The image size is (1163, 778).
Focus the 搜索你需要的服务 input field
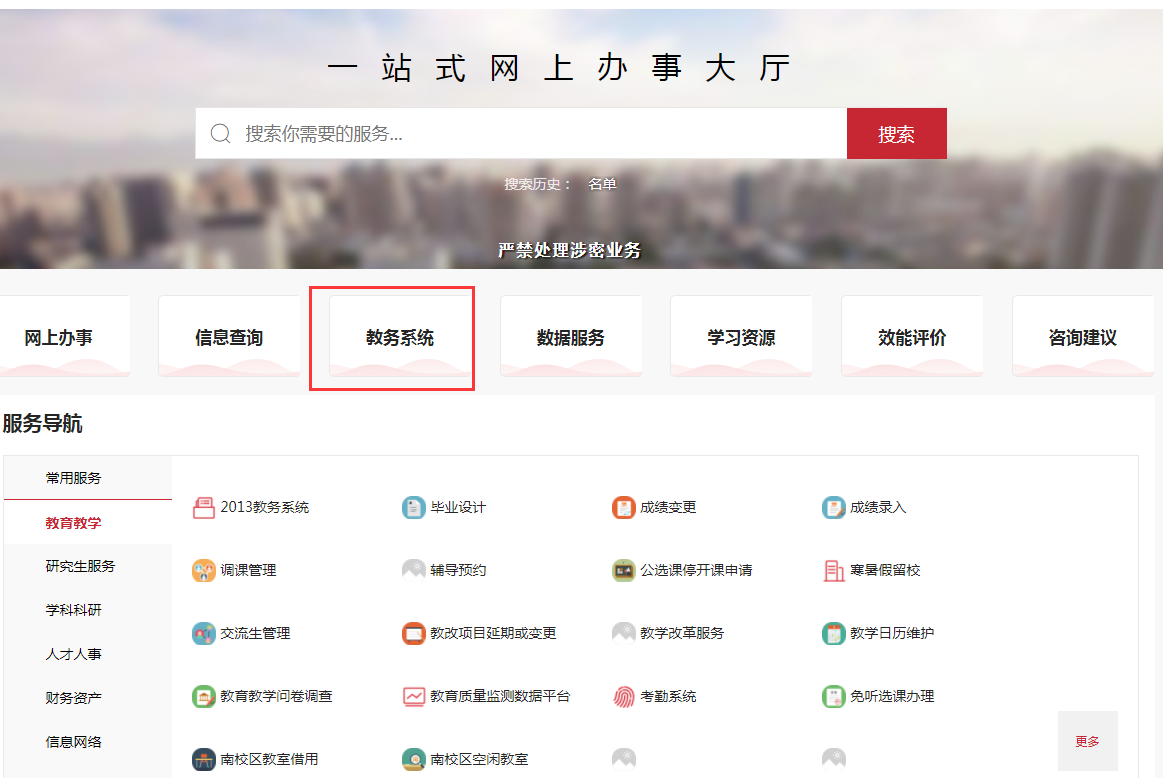pos(540,134)
